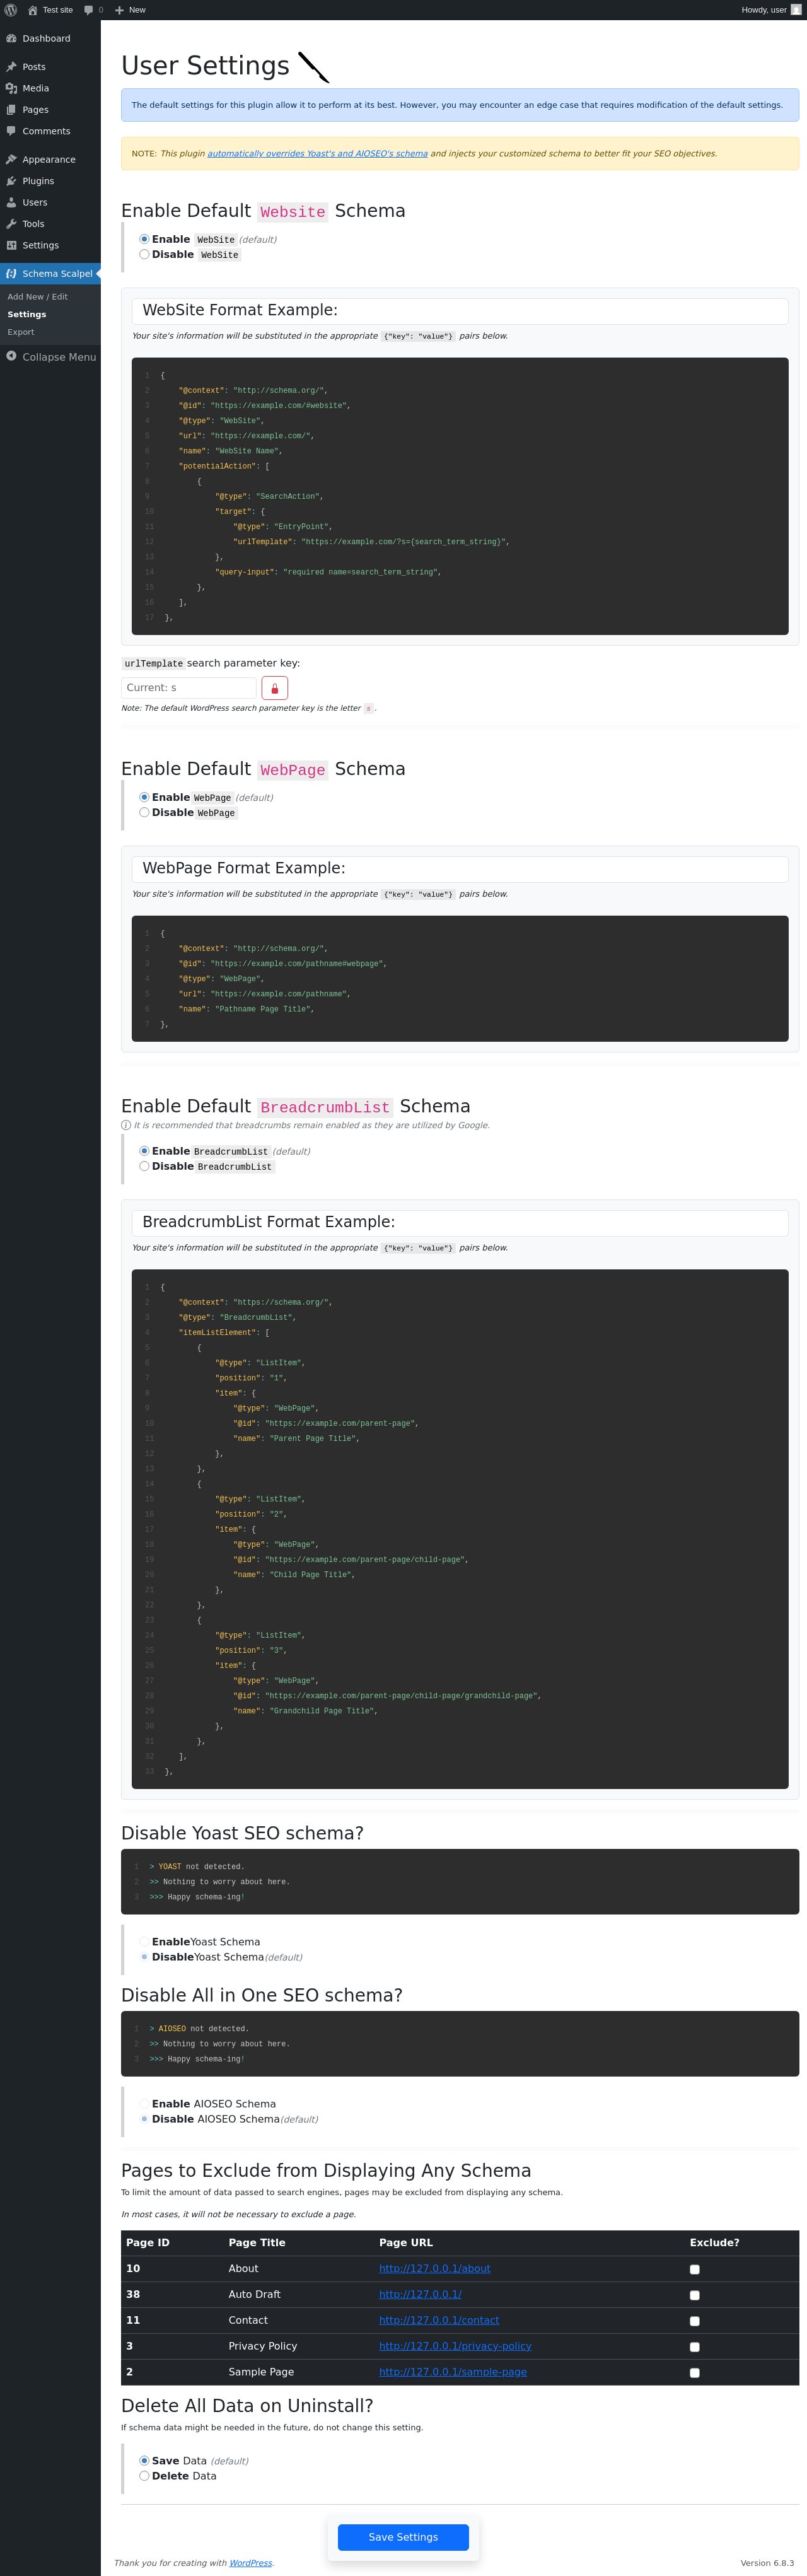Check Exclude box for About page
Image resolution: width=807 pixels, height=2576 pixels.
click(x=694, y=2269)
